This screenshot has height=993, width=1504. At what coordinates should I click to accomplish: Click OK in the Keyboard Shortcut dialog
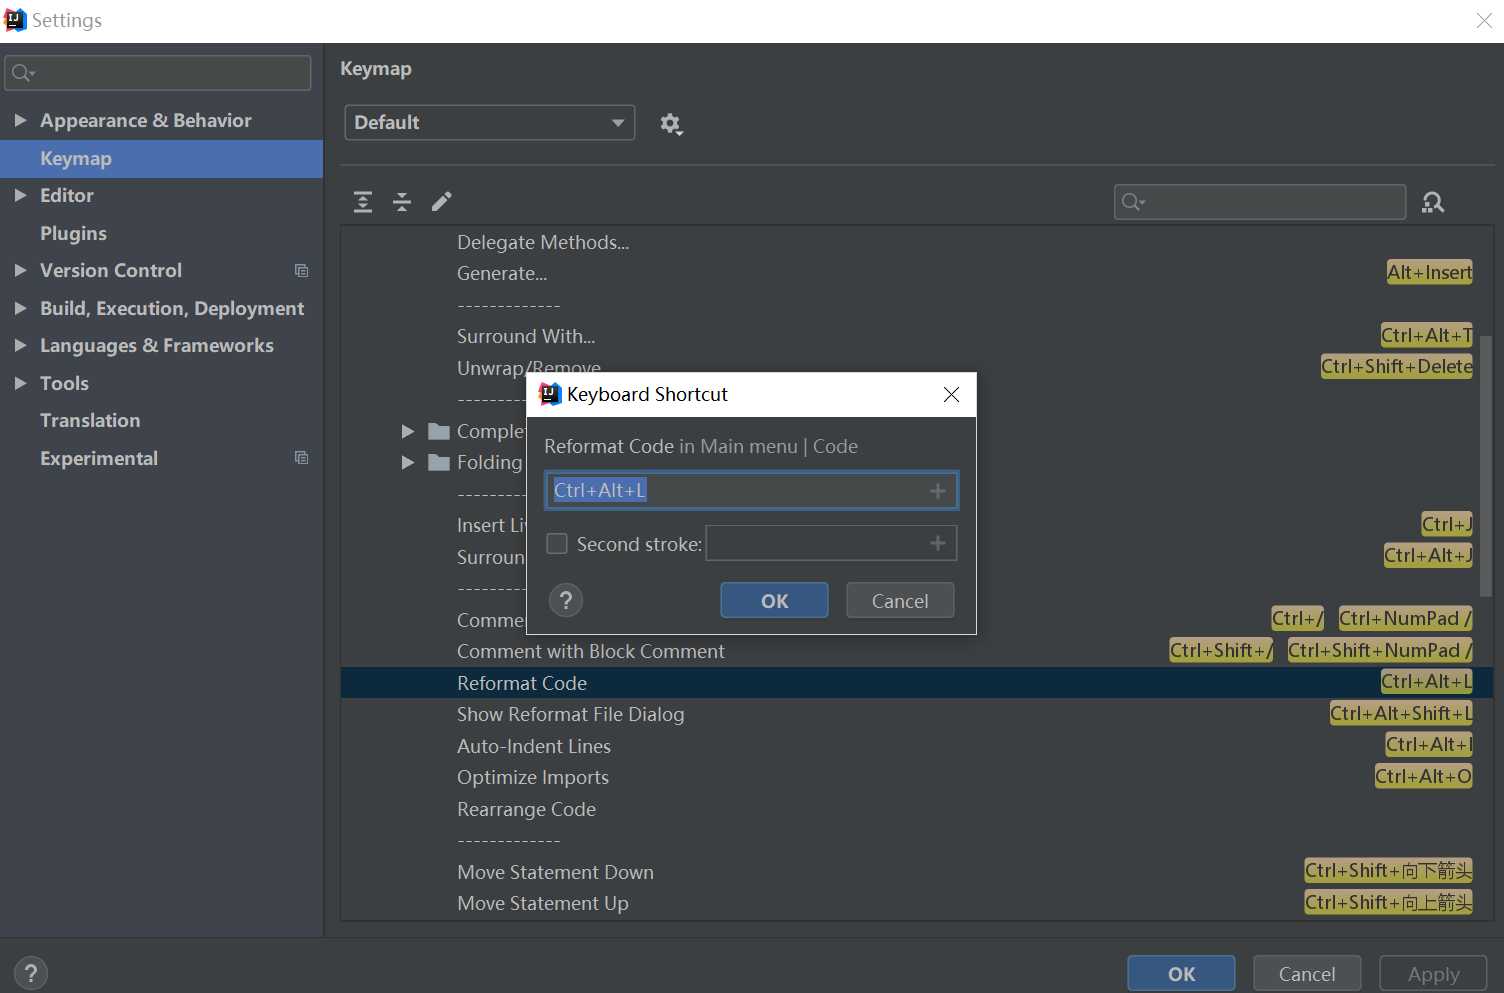coord(774,601)
